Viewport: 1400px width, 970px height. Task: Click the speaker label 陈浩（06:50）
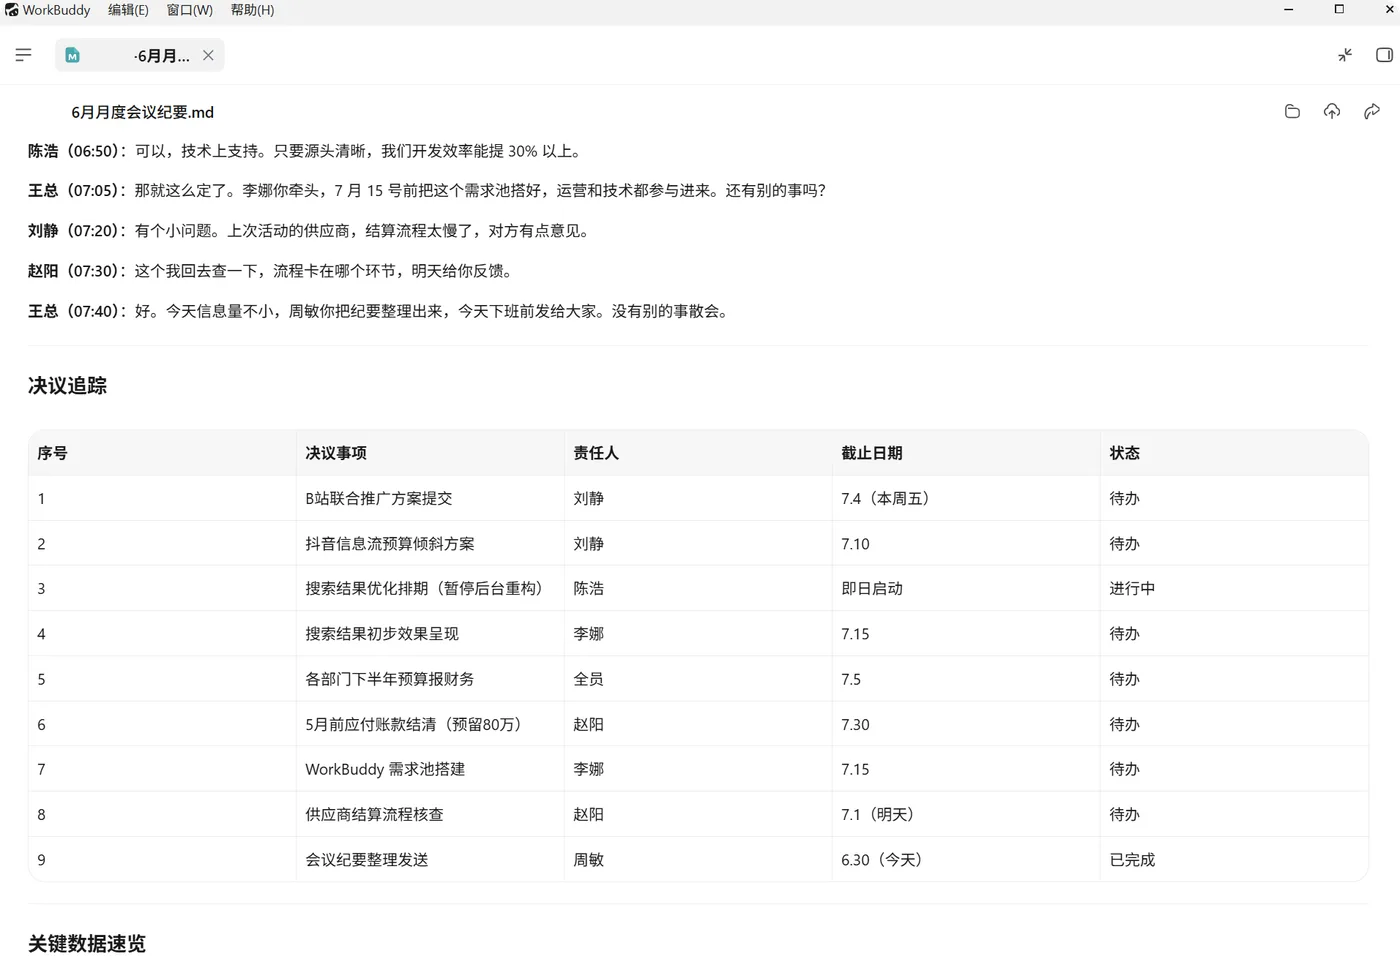[x=77, y=151]
